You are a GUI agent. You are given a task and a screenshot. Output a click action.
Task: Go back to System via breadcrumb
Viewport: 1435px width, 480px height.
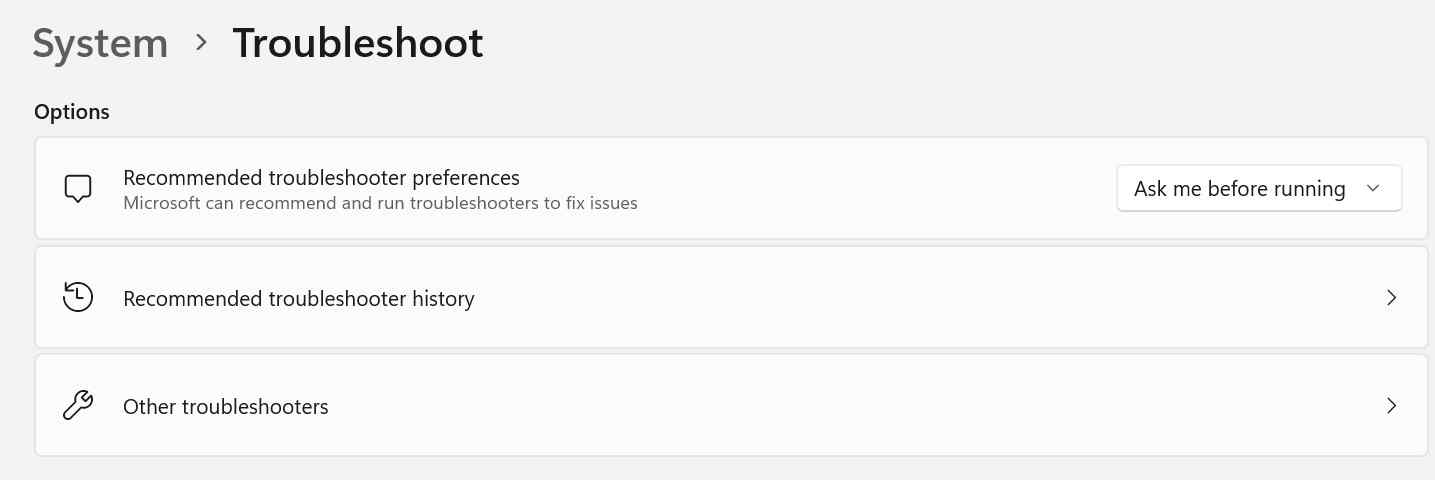coord(100,44)
